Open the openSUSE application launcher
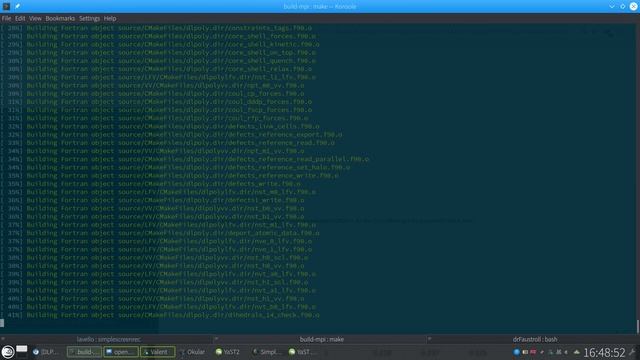This screenshot has height=360, width=640. point(7,352)
